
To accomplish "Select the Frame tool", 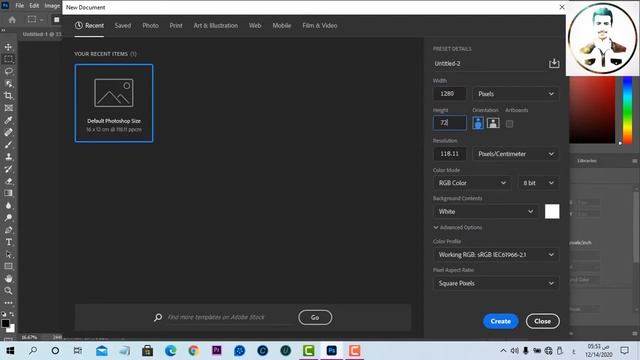I will coord(8,108).
